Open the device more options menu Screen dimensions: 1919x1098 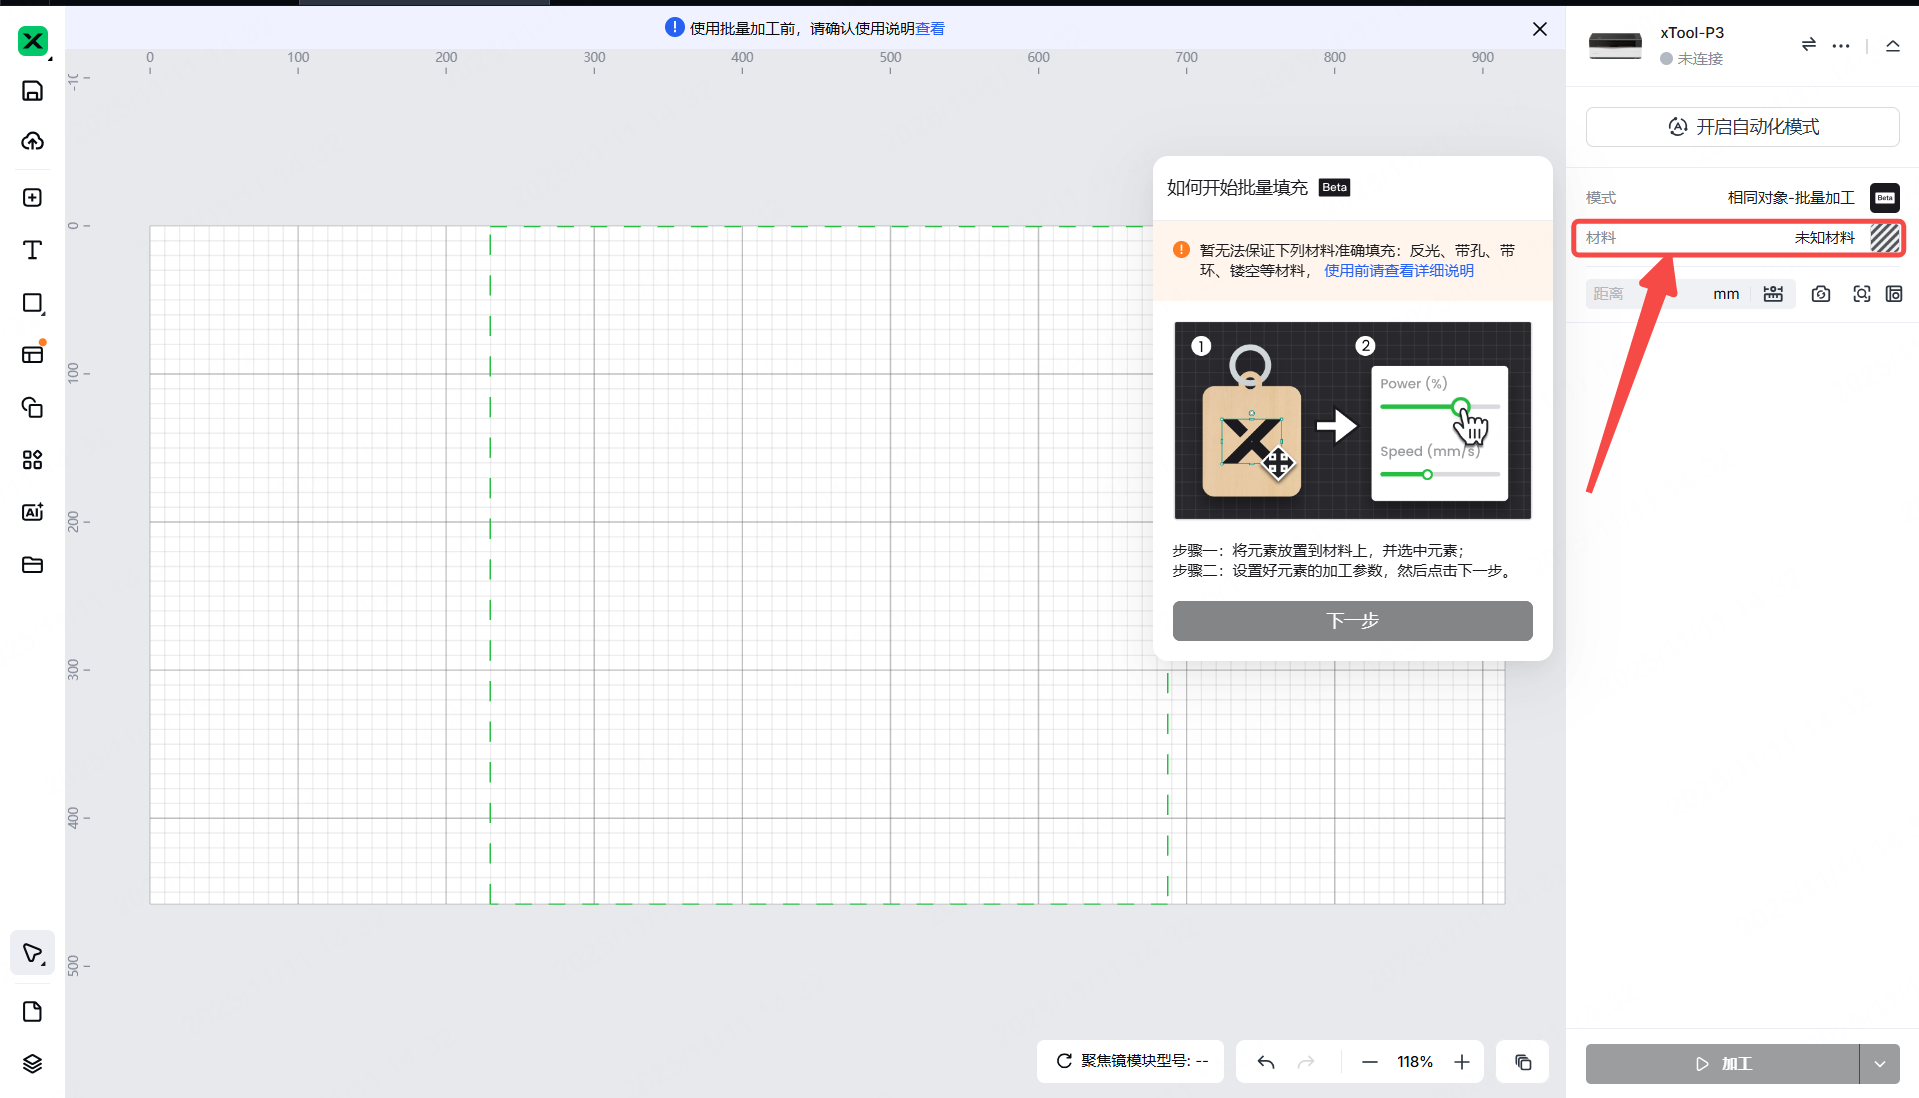coord(1840,46)
